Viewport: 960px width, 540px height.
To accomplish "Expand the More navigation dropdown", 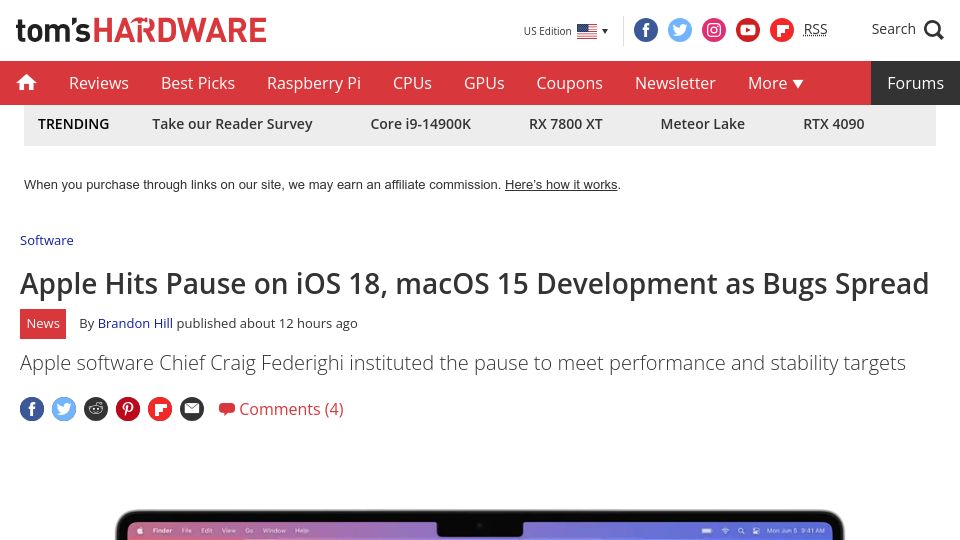I will [x=775, y=83].
